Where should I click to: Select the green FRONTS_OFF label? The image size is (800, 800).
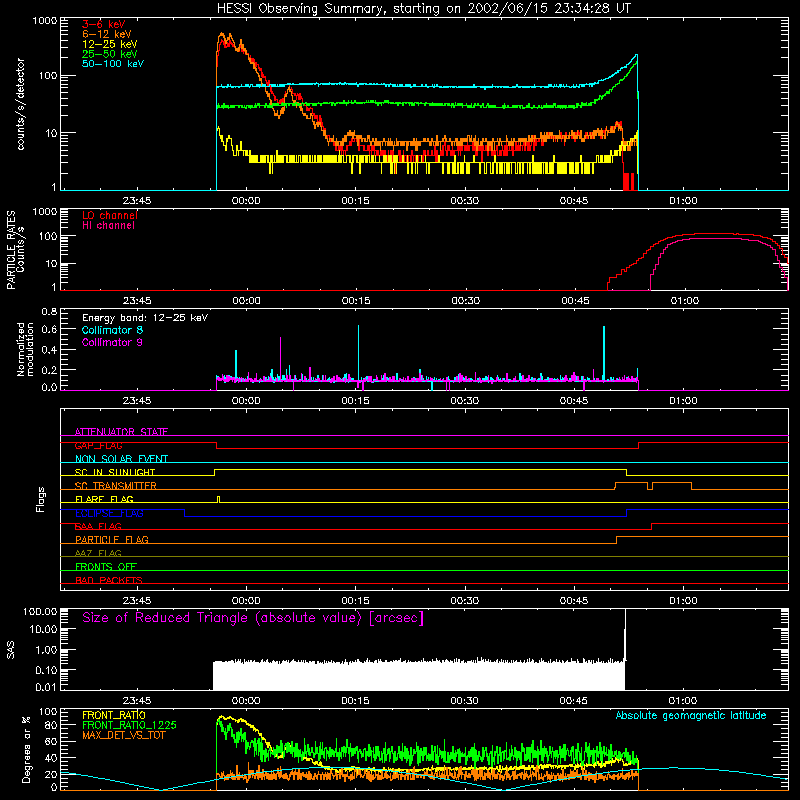point(106,566)
